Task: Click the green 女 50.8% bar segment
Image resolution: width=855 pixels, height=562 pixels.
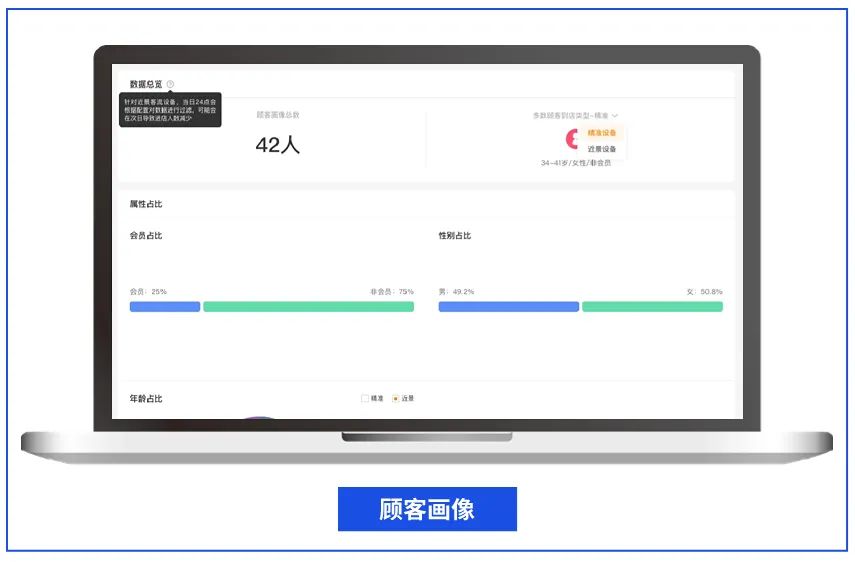Action: 652,307
